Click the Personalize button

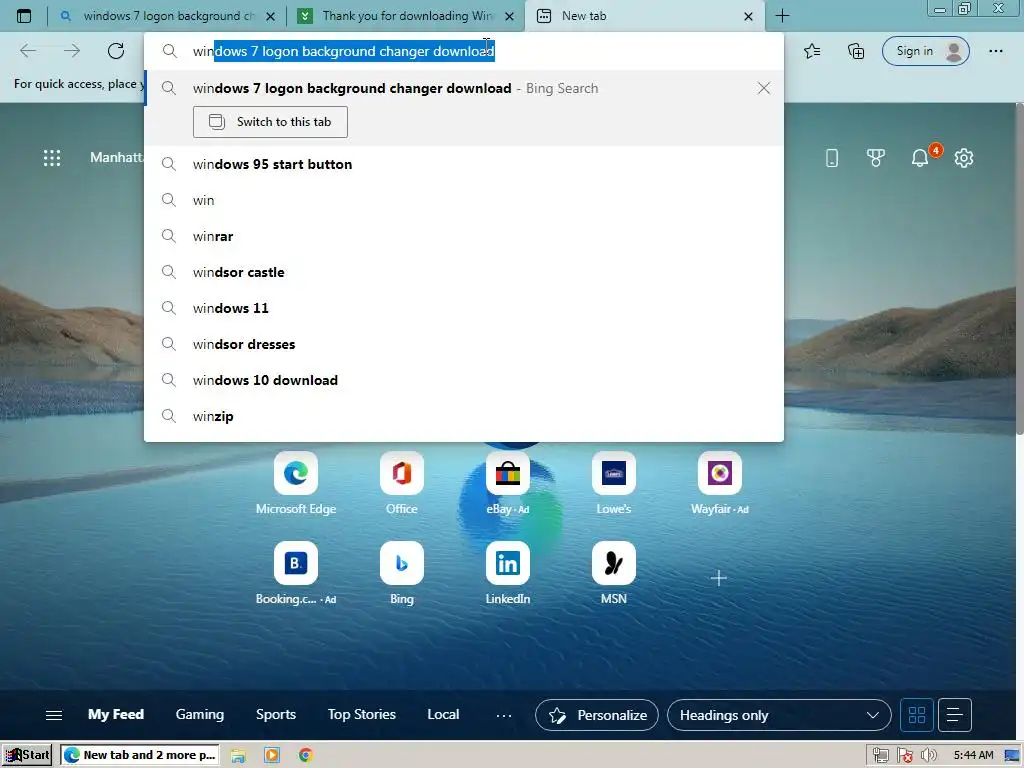tap(597, 715)
